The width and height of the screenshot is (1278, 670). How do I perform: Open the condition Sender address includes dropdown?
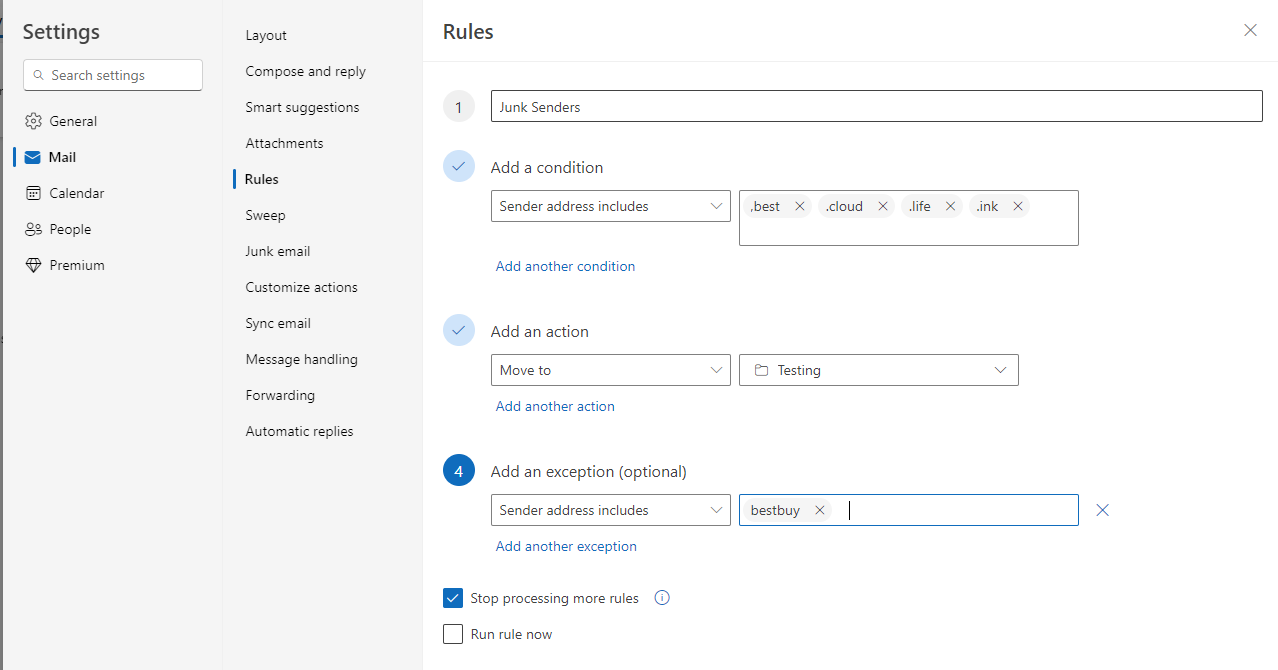point(611,206)
